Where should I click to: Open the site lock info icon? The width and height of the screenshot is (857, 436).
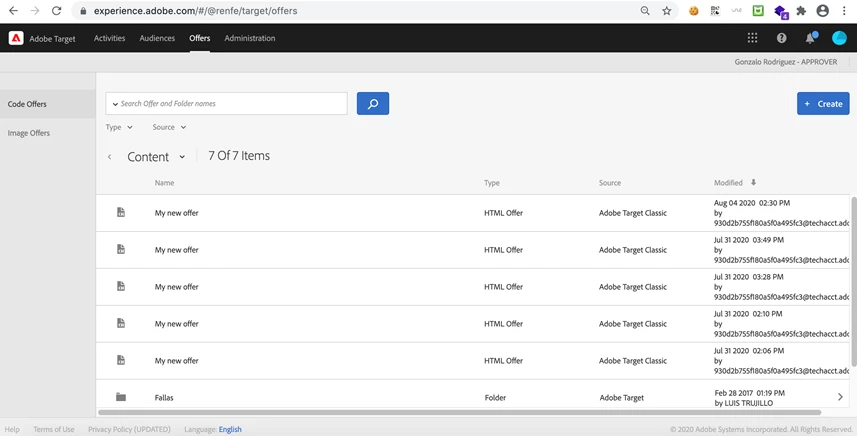83,10
